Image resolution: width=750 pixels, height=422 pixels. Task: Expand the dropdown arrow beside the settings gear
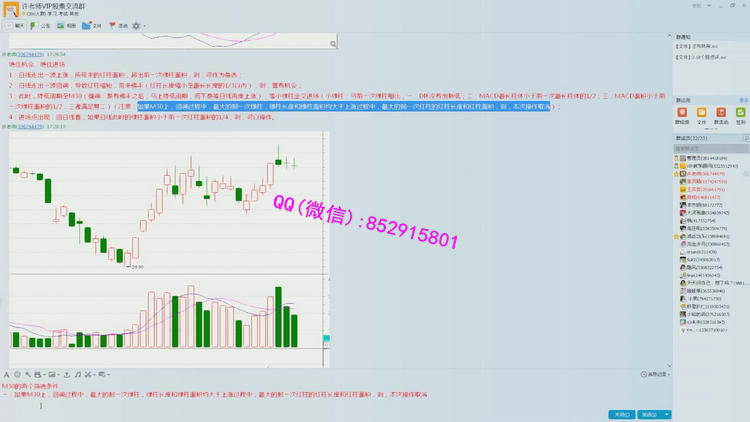[145, 26]
